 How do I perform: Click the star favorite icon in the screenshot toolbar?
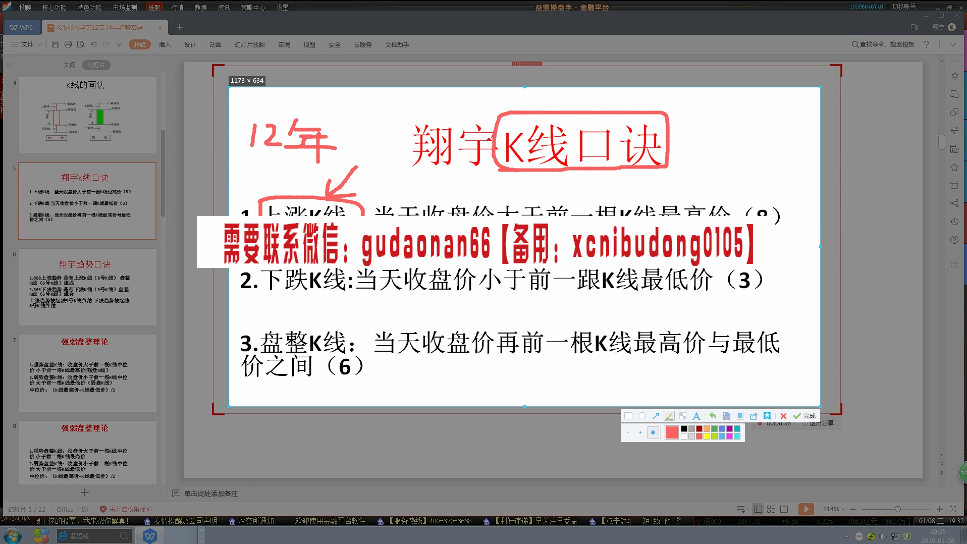(767, 416)
